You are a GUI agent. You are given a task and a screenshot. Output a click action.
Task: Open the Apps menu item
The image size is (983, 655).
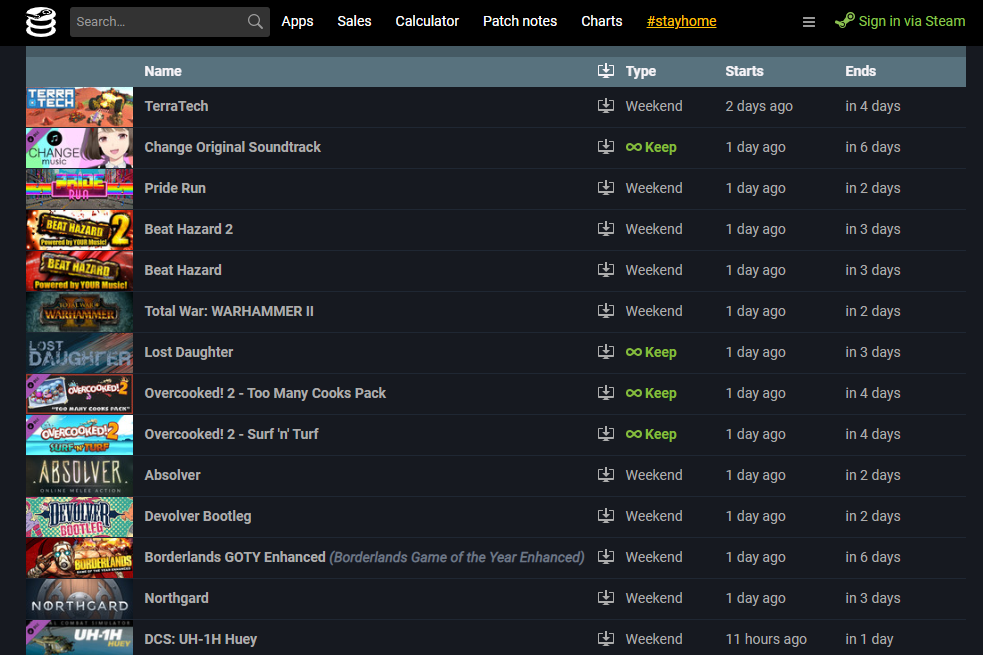pos(297,21)
